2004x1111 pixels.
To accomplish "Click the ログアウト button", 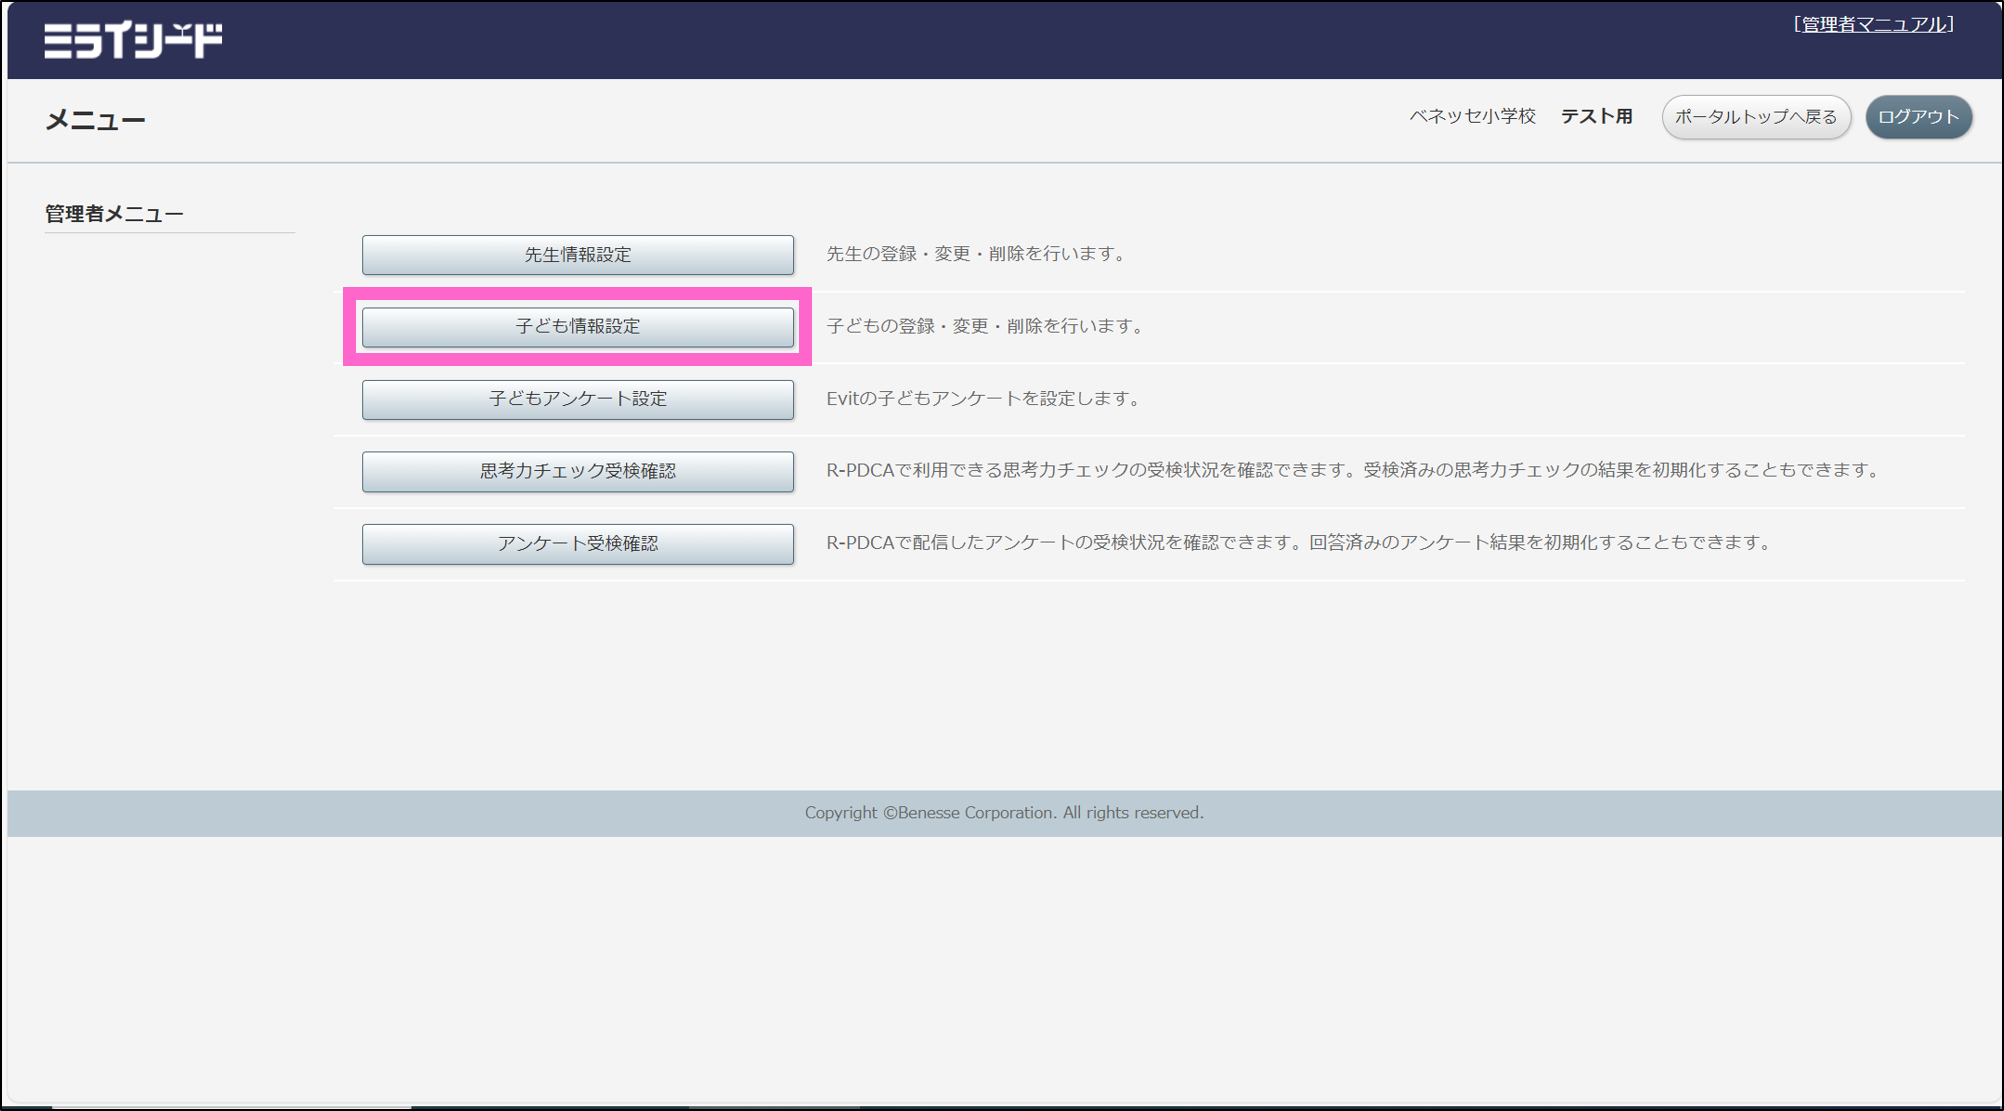I will [1917, 116].
